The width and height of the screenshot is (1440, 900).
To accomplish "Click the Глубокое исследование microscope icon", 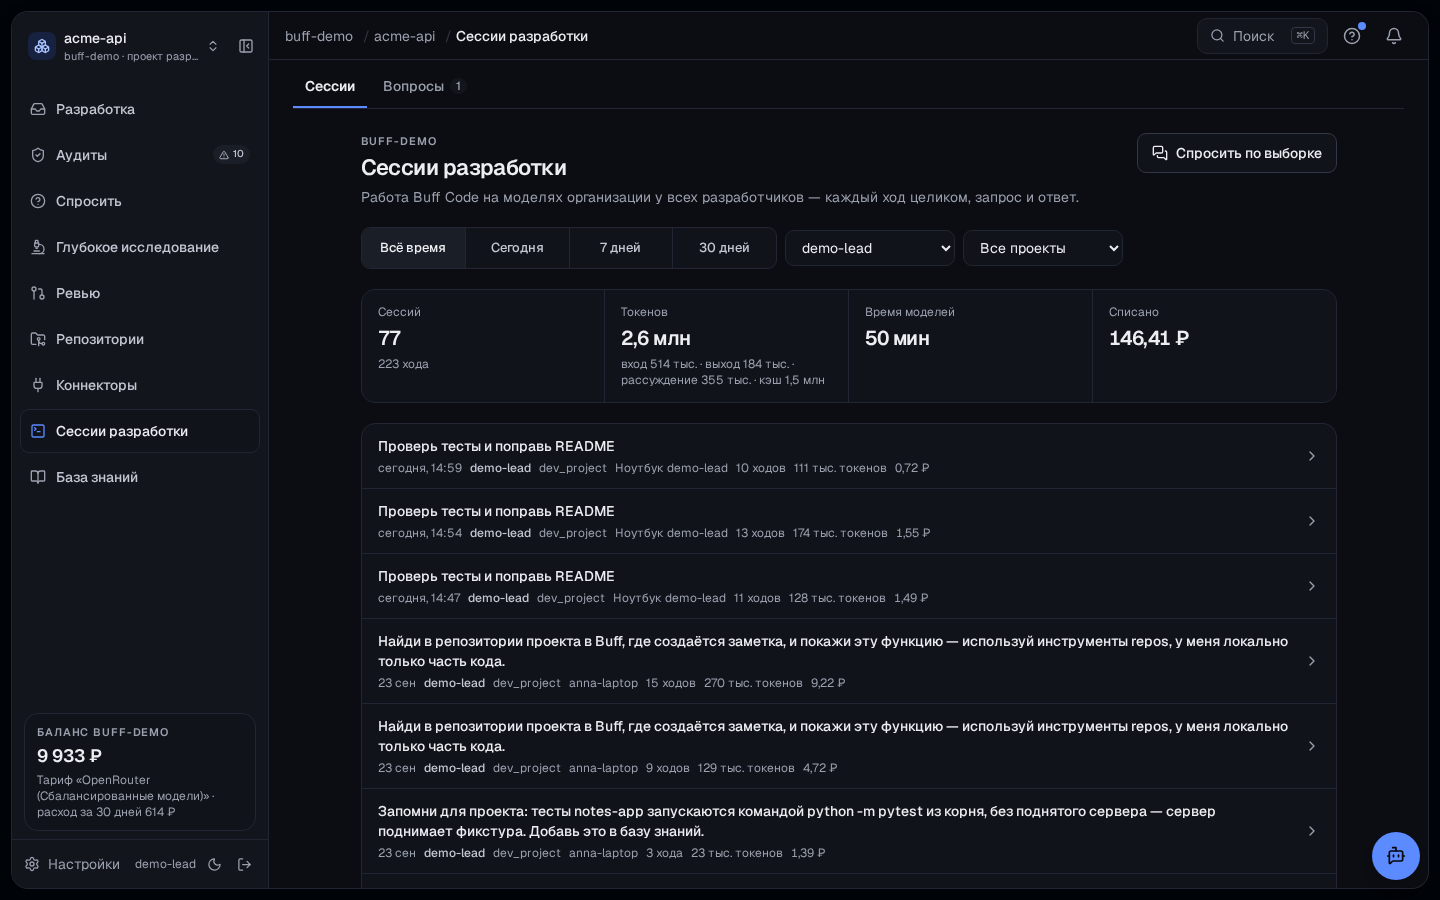I will coord(38,247).
